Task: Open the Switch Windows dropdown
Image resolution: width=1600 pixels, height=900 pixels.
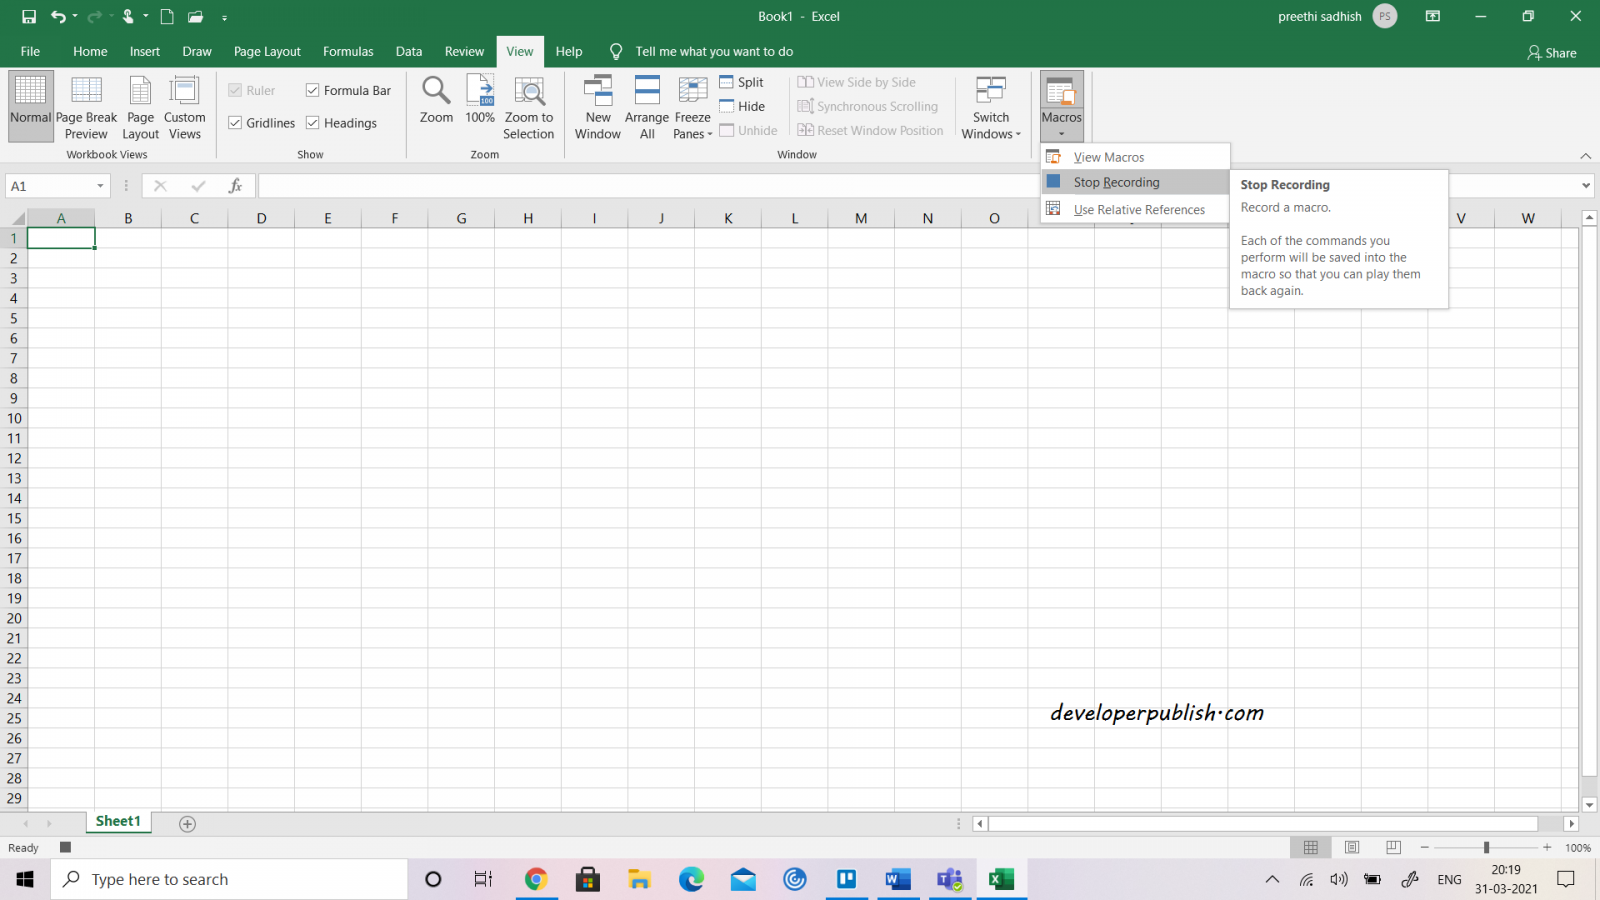Action: [990, 105]
